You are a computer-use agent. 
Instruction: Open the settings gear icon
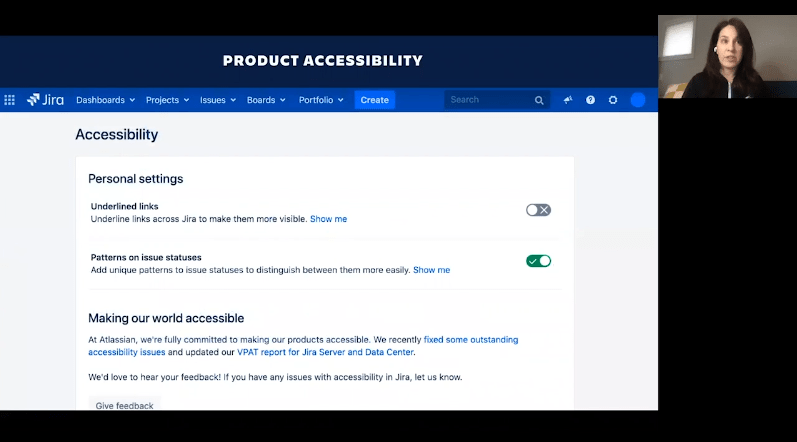[x=613, y=100]
